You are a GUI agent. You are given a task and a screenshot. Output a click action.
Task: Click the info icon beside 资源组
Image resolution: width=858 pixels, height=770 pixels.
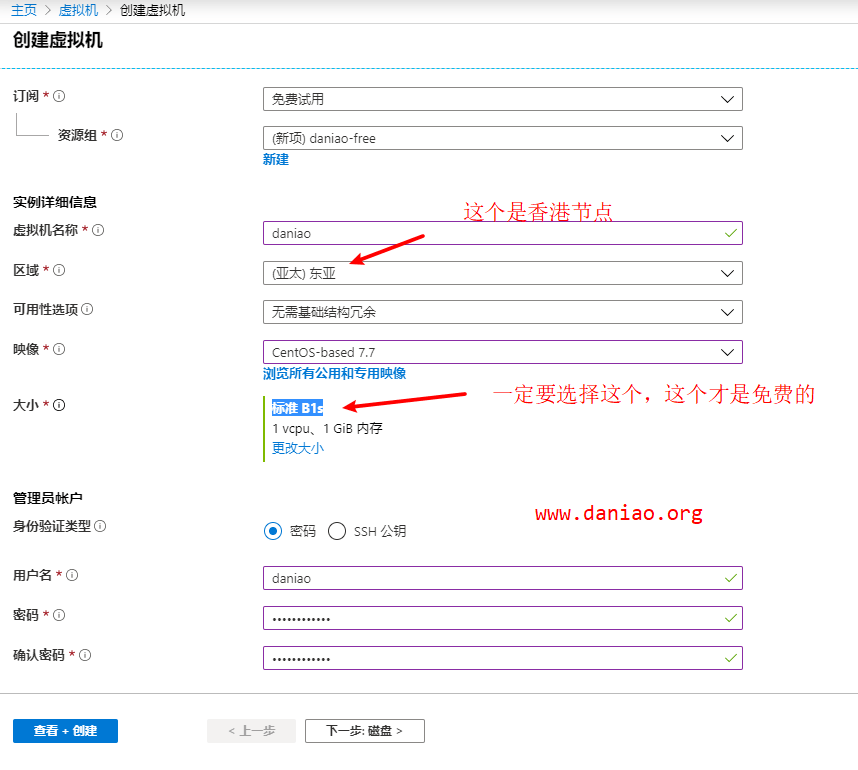pyautogui.click(x=117, y=135)
